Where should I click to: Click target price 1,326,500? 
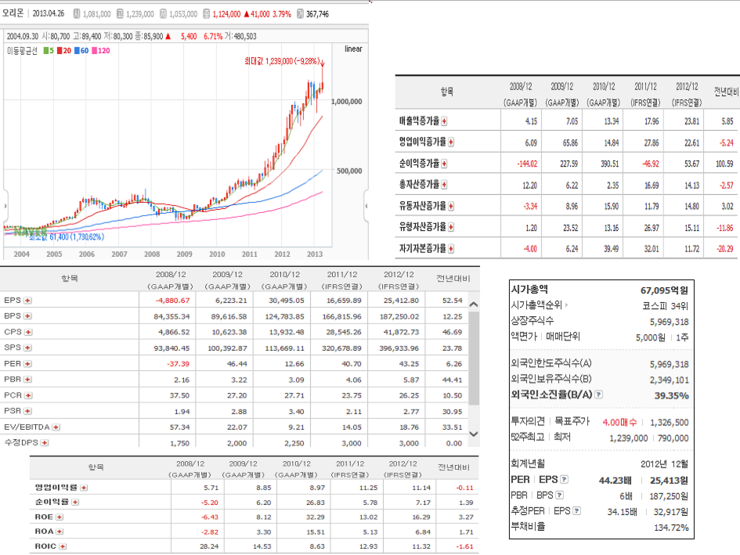click(x=669, y=422)
